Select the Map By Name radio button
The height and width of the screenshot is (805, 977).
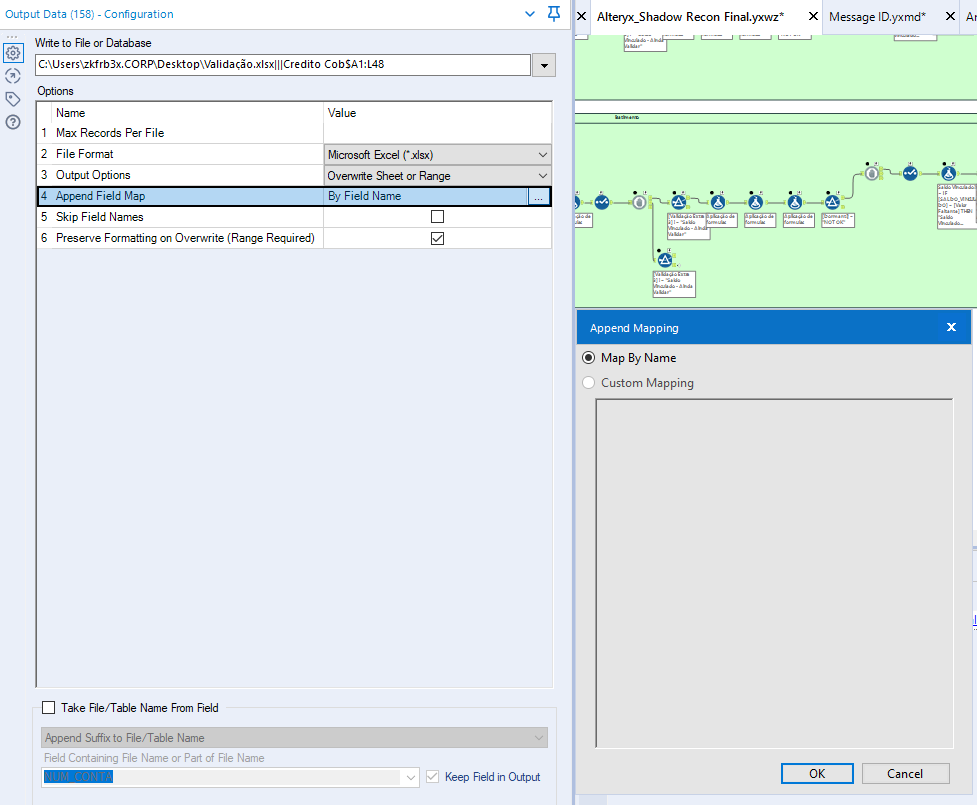pos(588,358)
